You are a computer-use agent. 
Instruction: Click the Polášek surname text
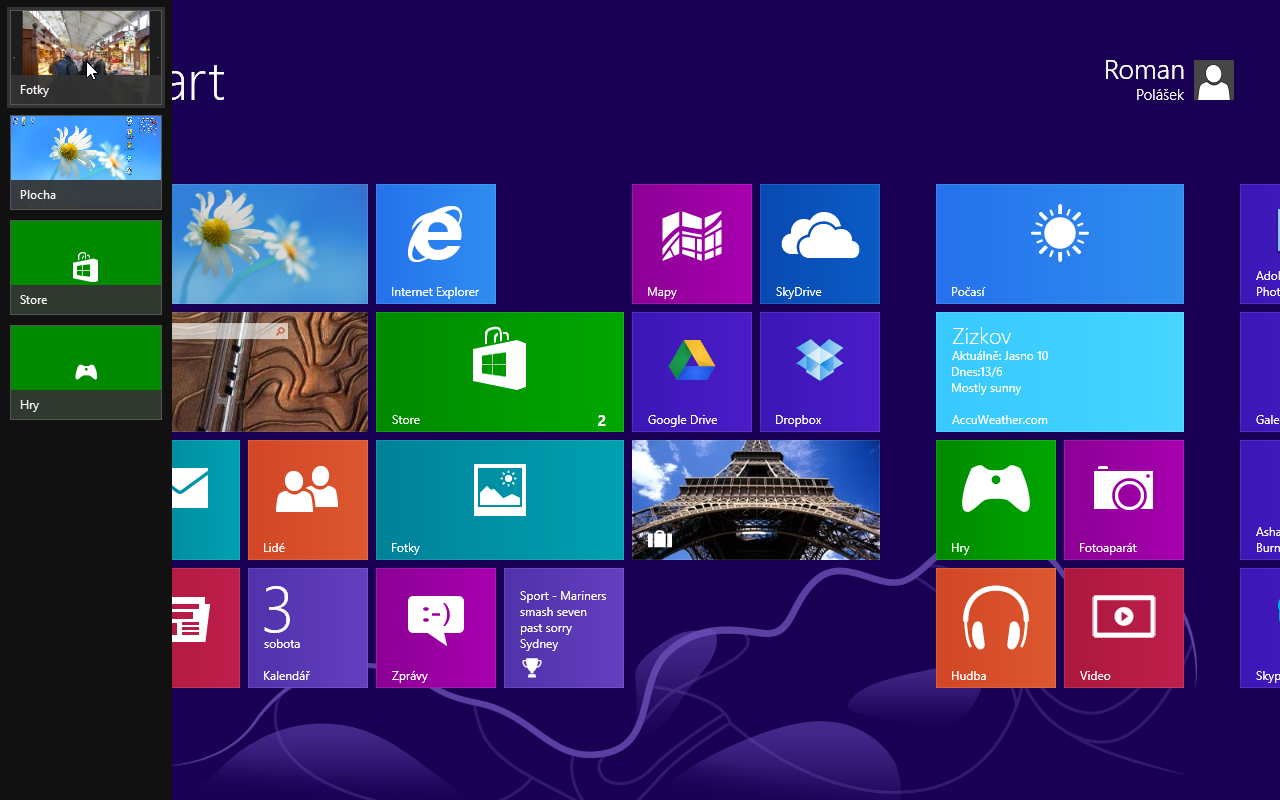coord(1160,95)
